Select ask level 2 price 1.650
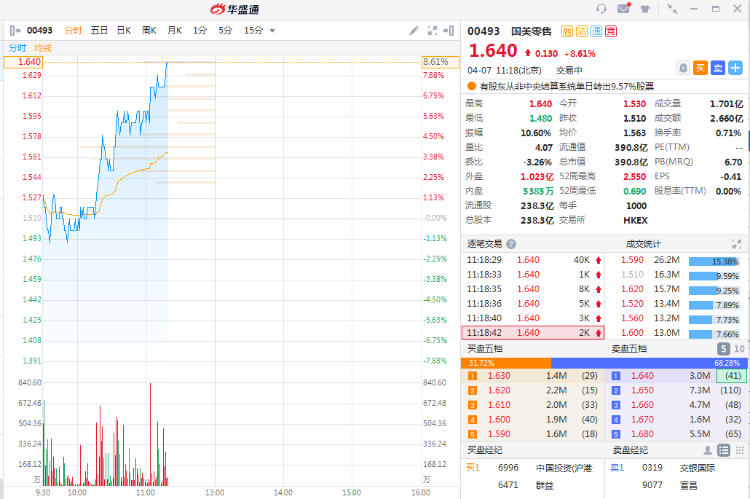Screen dimensions: 750x499 [x=642, y=390]
